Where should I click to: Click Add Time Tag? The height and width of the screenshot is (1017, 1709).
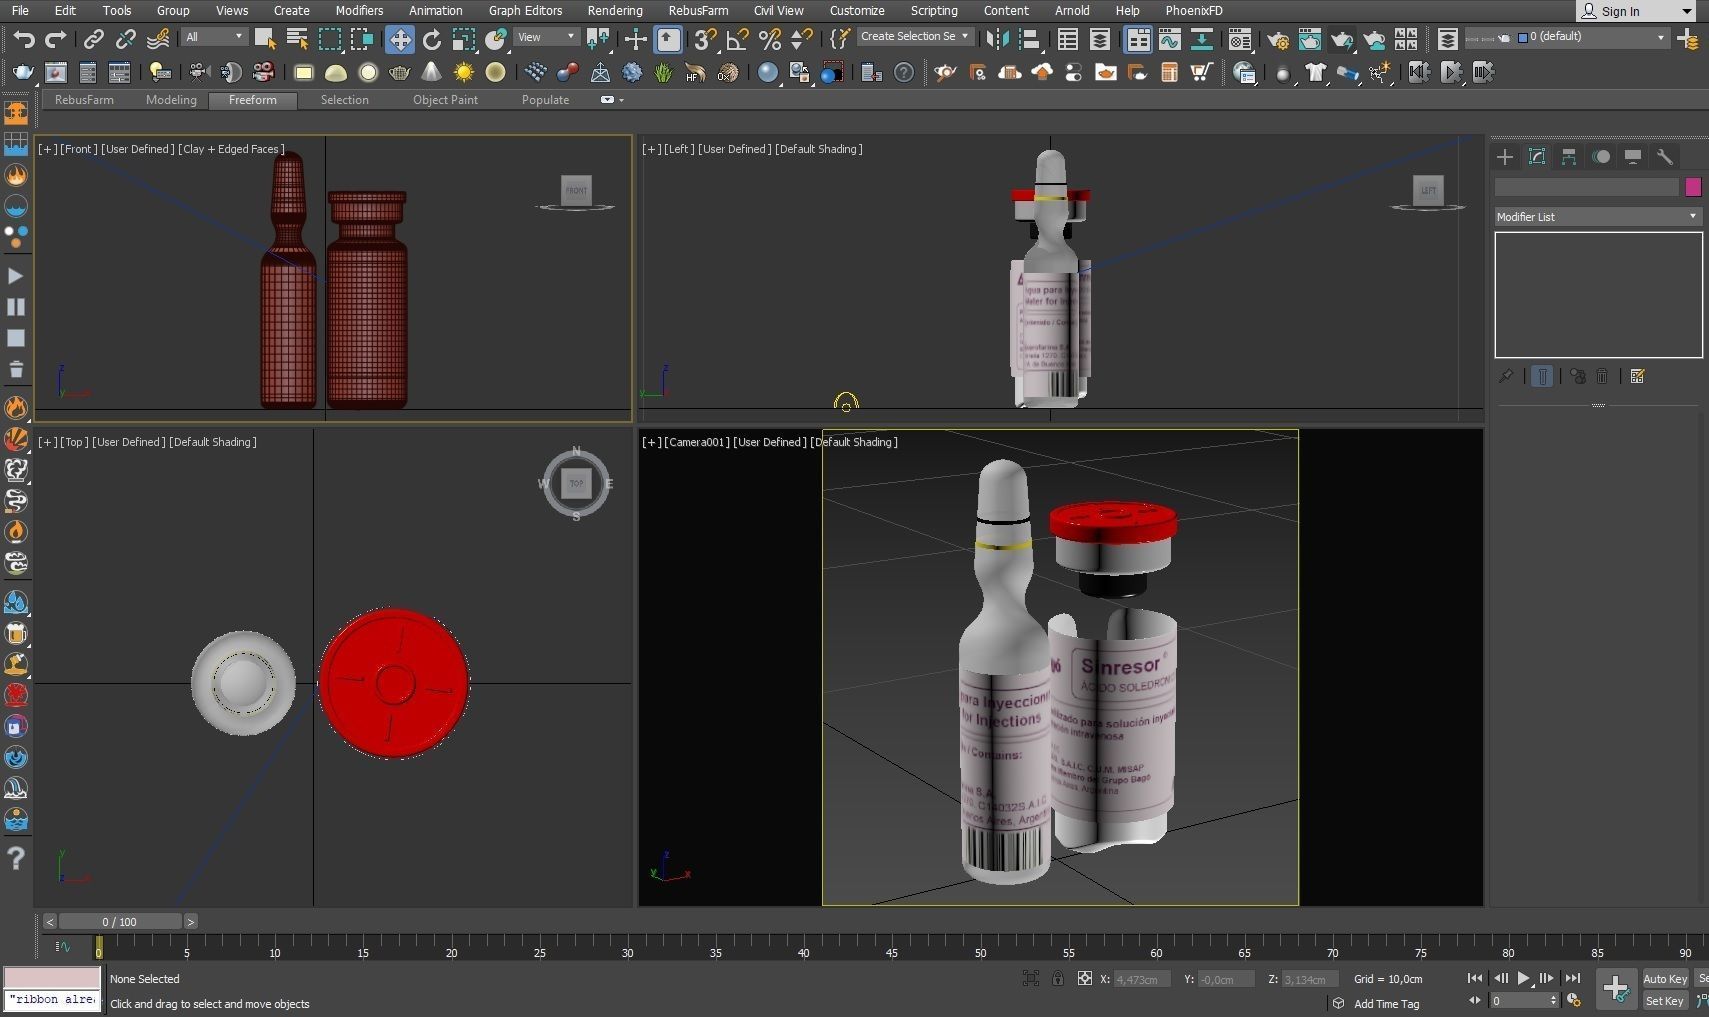point(1386,1004)
